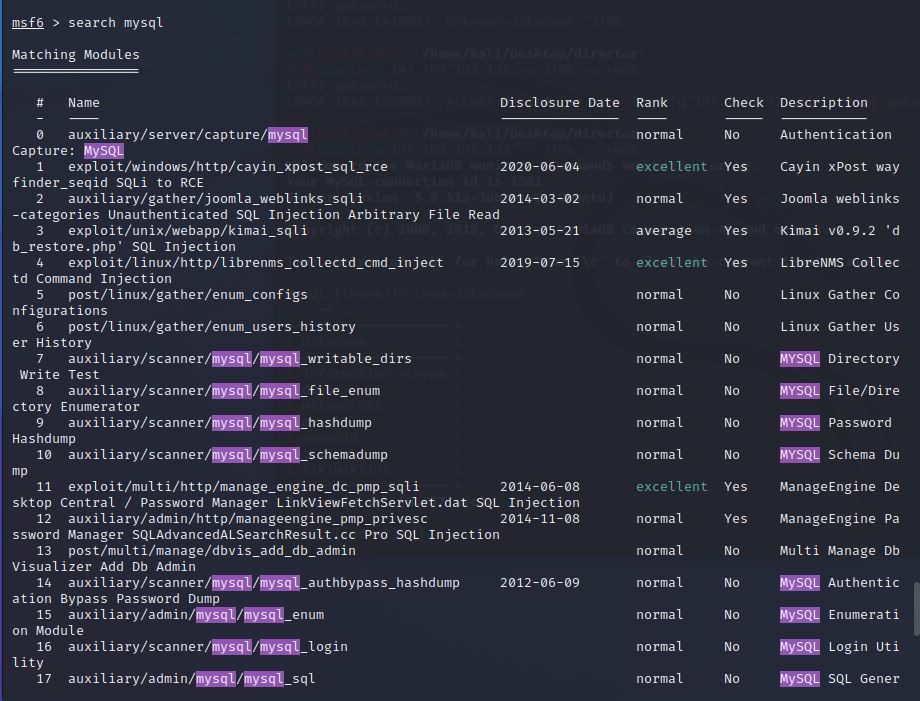Click disclosure date 2013-05-21
920x701 pixels.
point(540,231)
